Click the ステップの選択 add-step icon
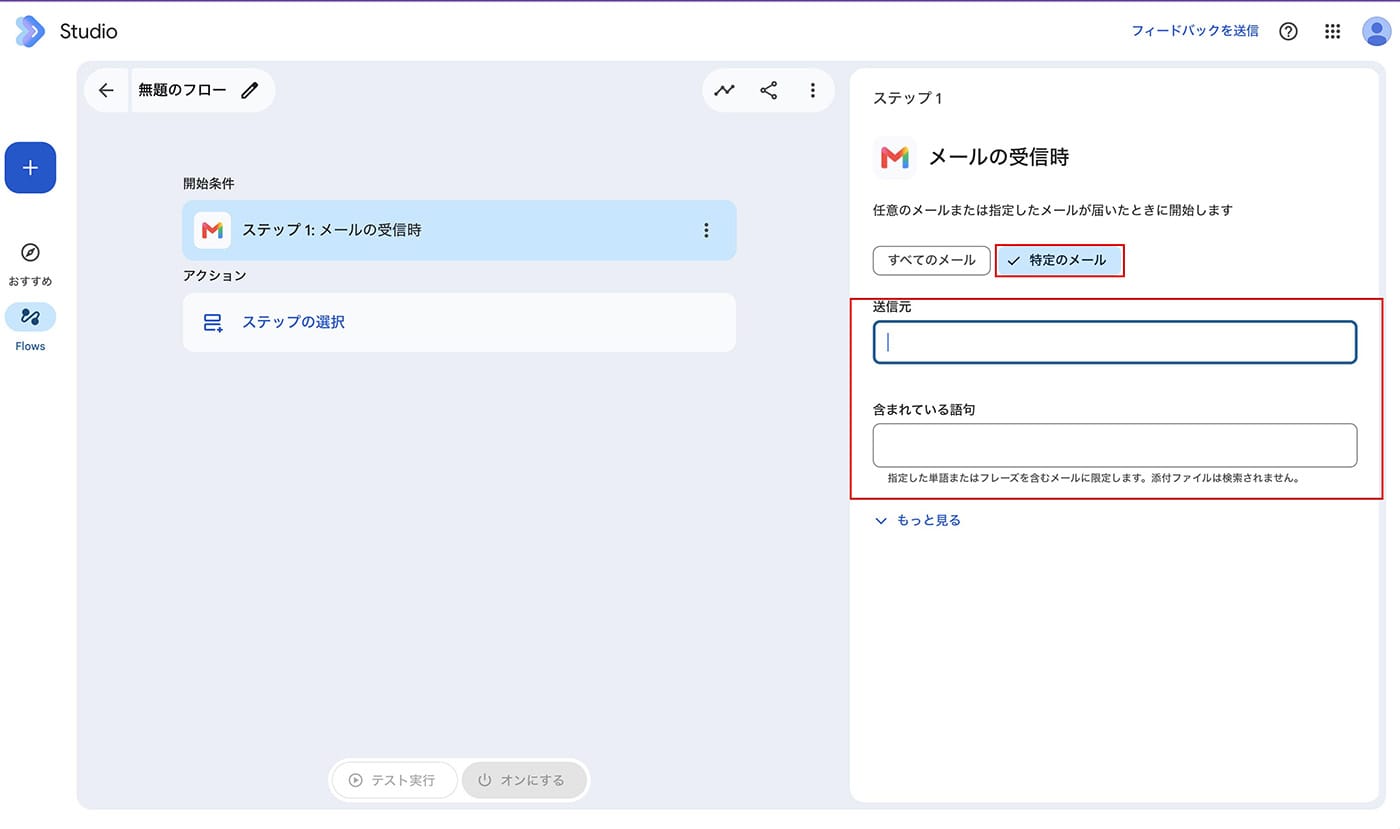Image resolution: width=1400 pixels, height=829 pixels. pos(213,322)
